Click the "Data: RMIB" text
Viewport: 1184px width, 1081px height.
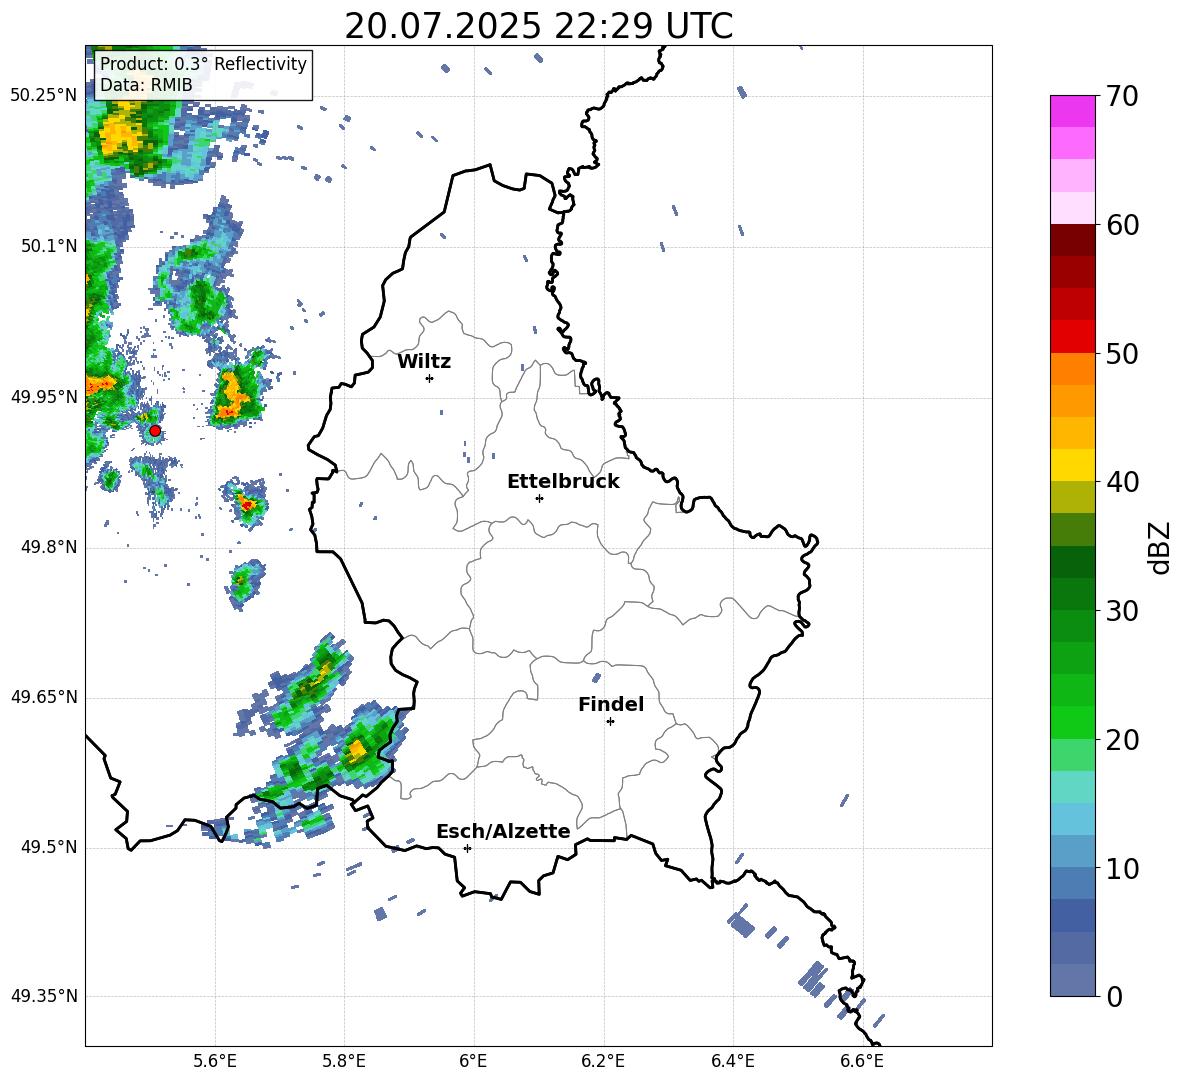(x=146, y=85)
